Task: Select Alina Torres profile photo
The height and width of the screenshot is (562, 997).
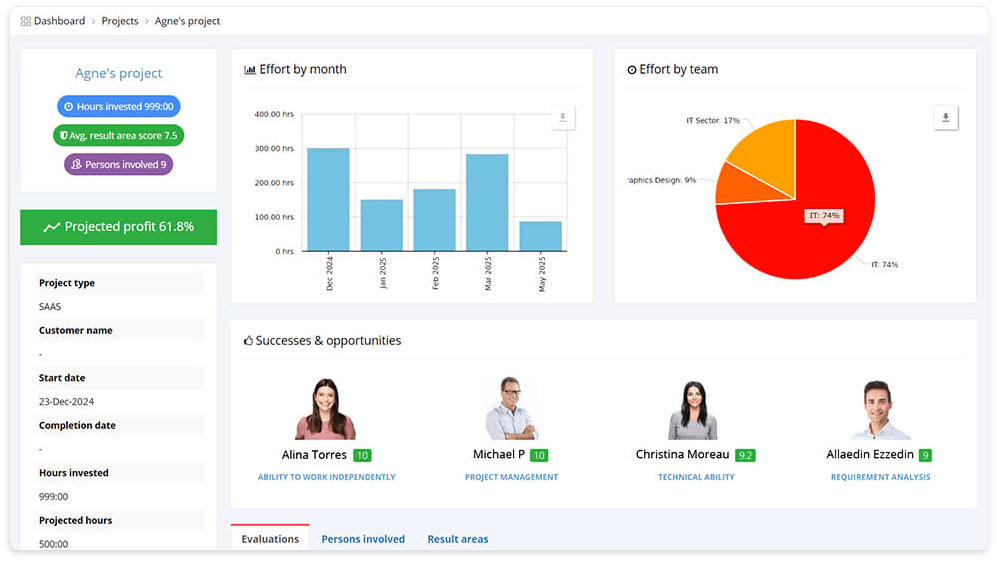Action: coord(325,410)
